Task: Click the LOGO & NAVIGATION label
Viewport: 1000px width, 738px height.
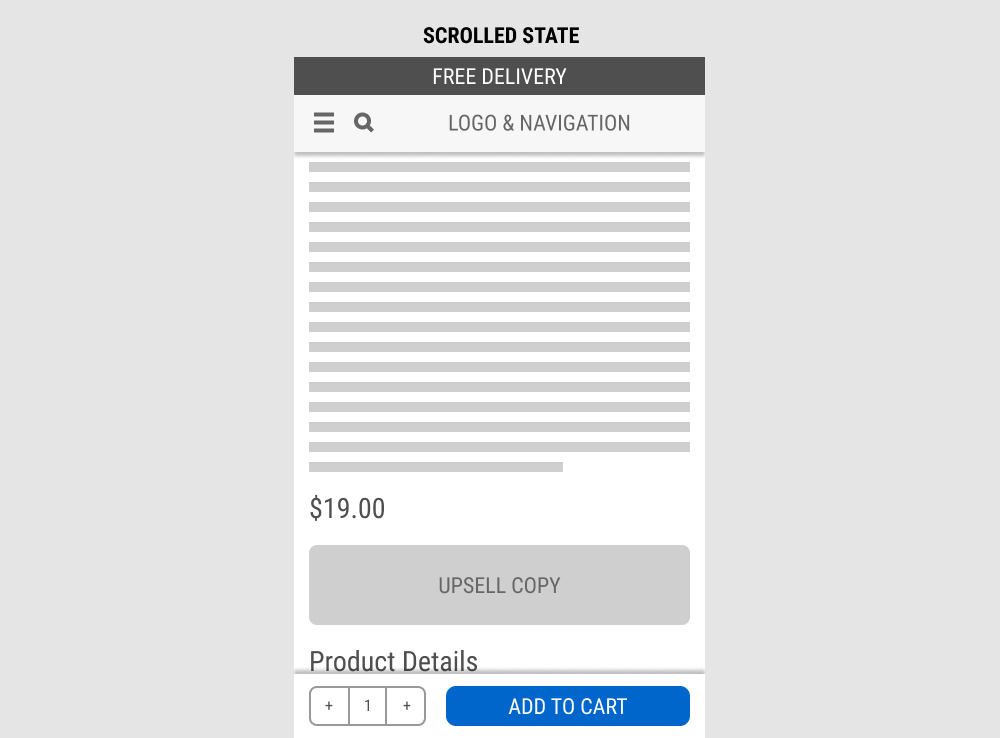Action: (x=539, y=123)
